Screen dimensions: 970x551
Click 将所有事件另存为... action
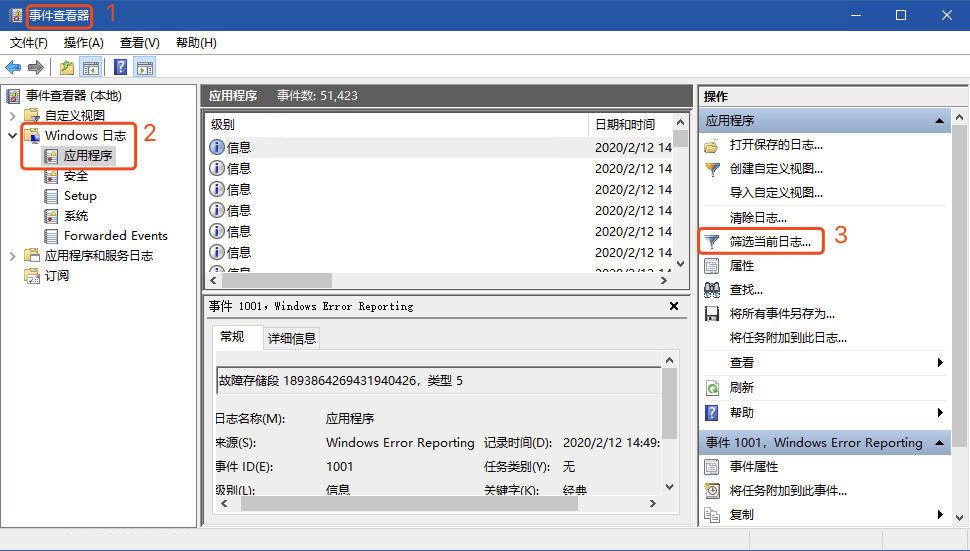(782, 314)
